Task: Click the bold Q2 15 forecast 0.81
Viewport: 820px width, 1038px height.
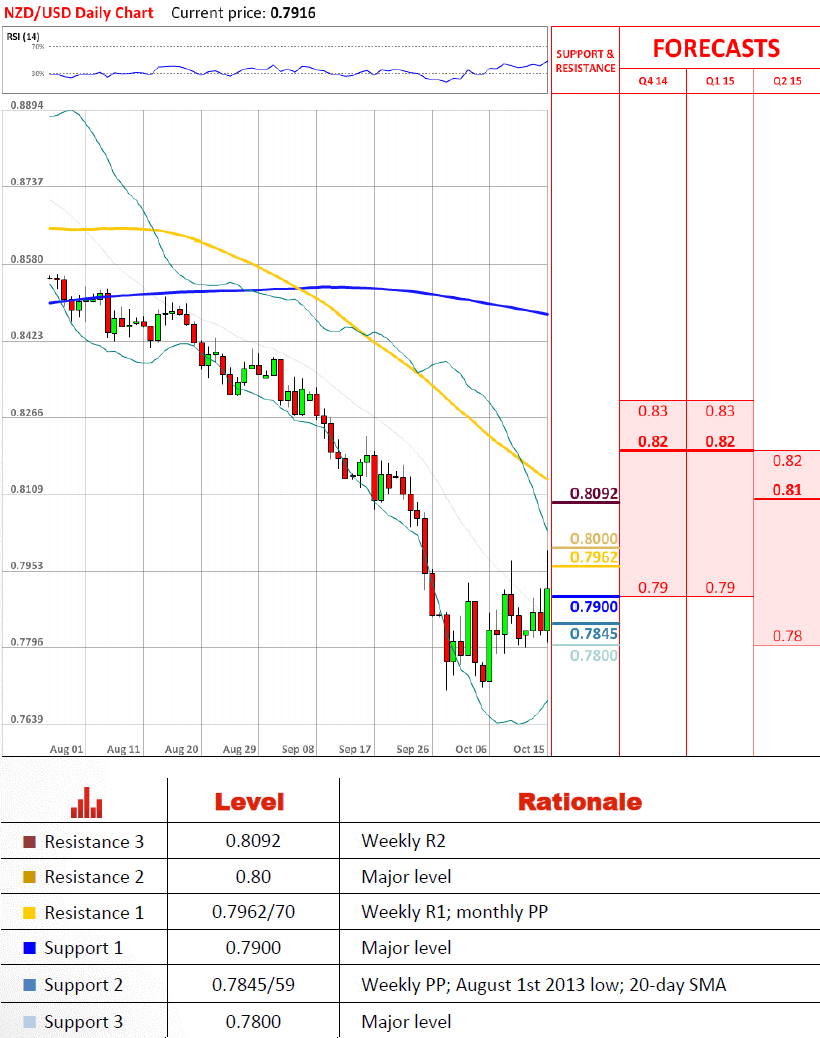Action: coord(787,490)
